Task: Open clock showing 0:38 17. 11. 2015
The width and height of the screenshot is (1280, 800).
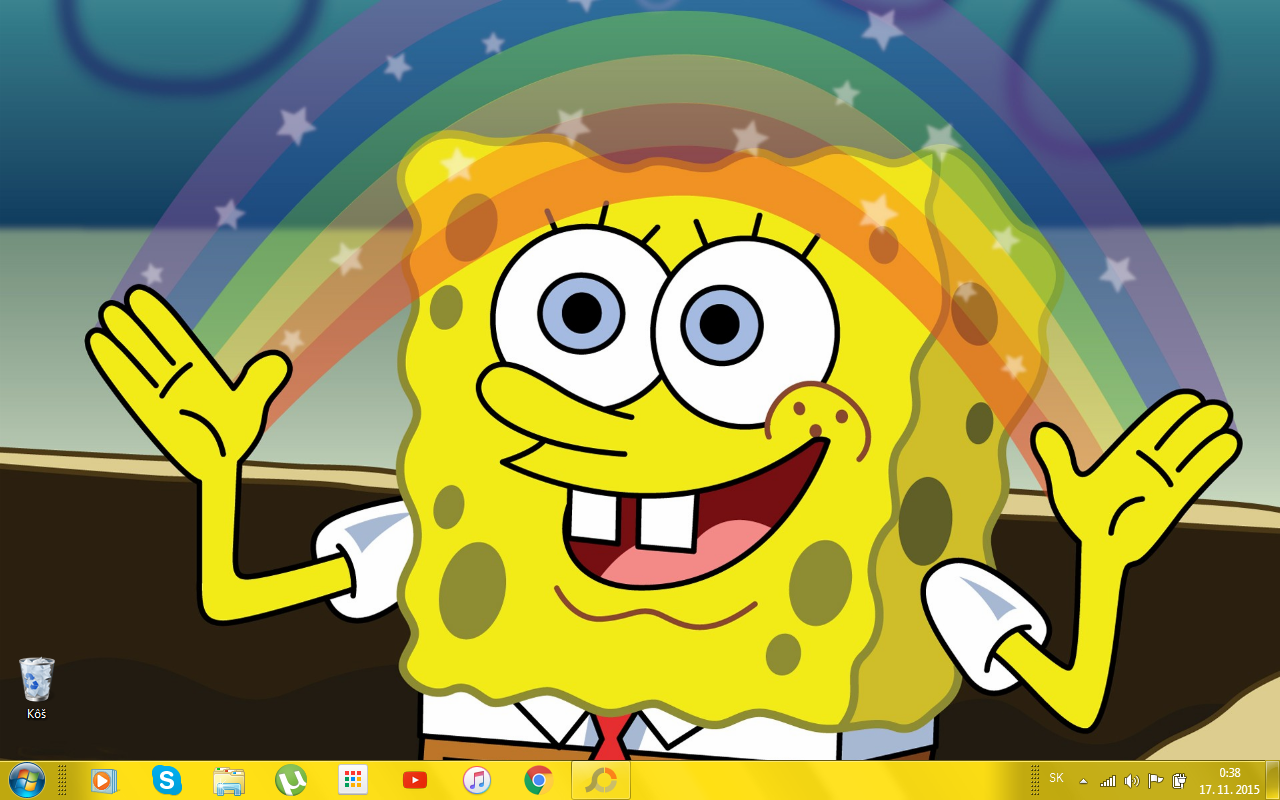Action: [1229, 781]
